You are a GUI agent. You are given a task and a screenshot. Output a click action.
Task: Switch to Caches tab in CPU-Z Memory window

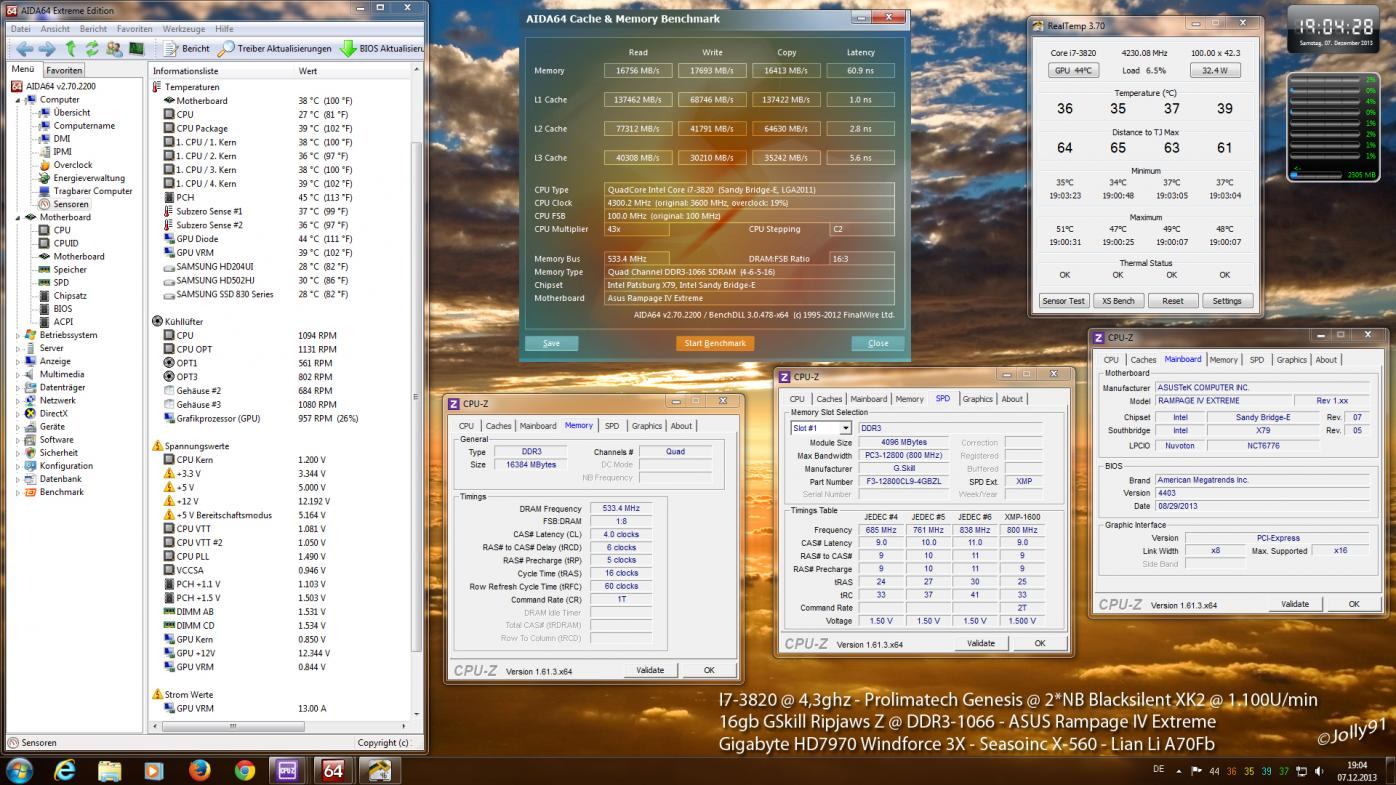pos(498,425)
